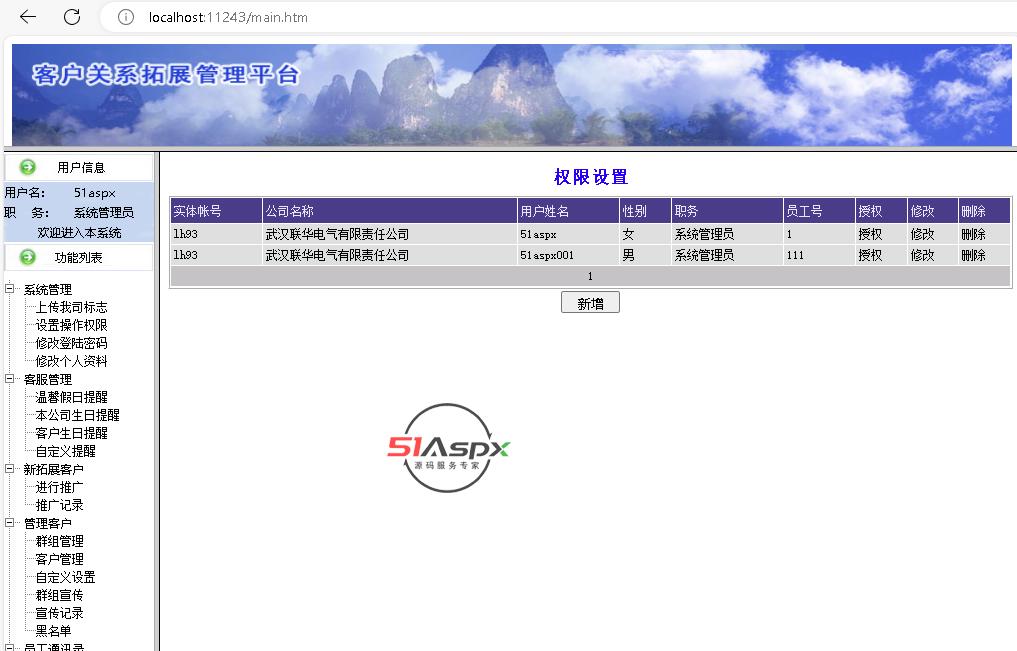The image size is (1017, 651).
Task: Click 删除 link in the 51aspx row
Action: click(974, 234)
